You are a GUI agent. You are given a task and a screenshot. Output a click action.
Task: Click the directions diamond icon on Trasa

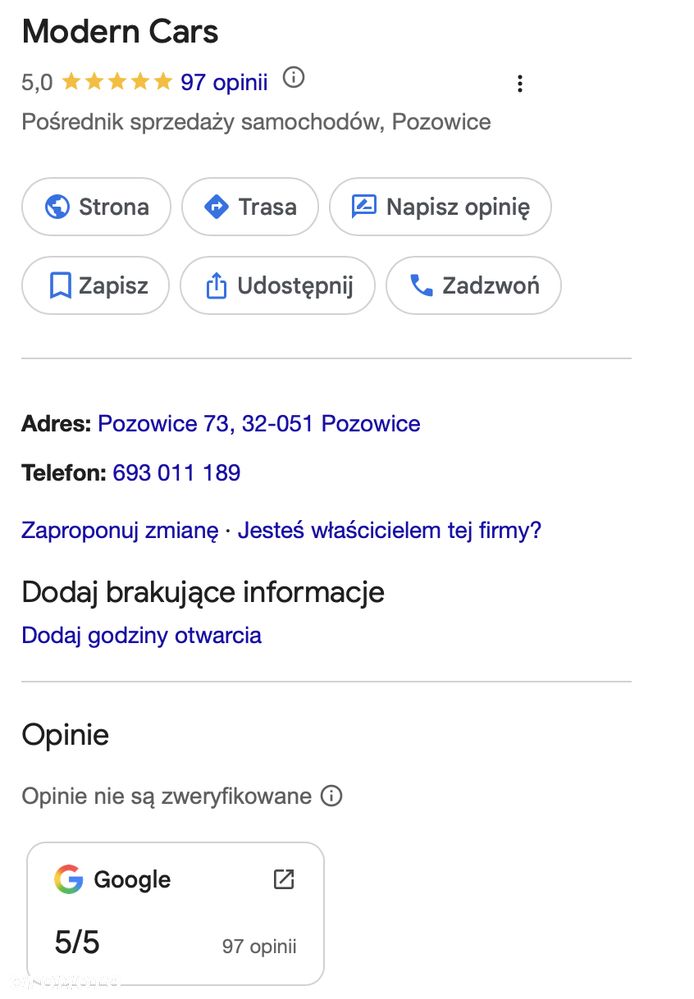pyautogui.click(x=216, y=207)
